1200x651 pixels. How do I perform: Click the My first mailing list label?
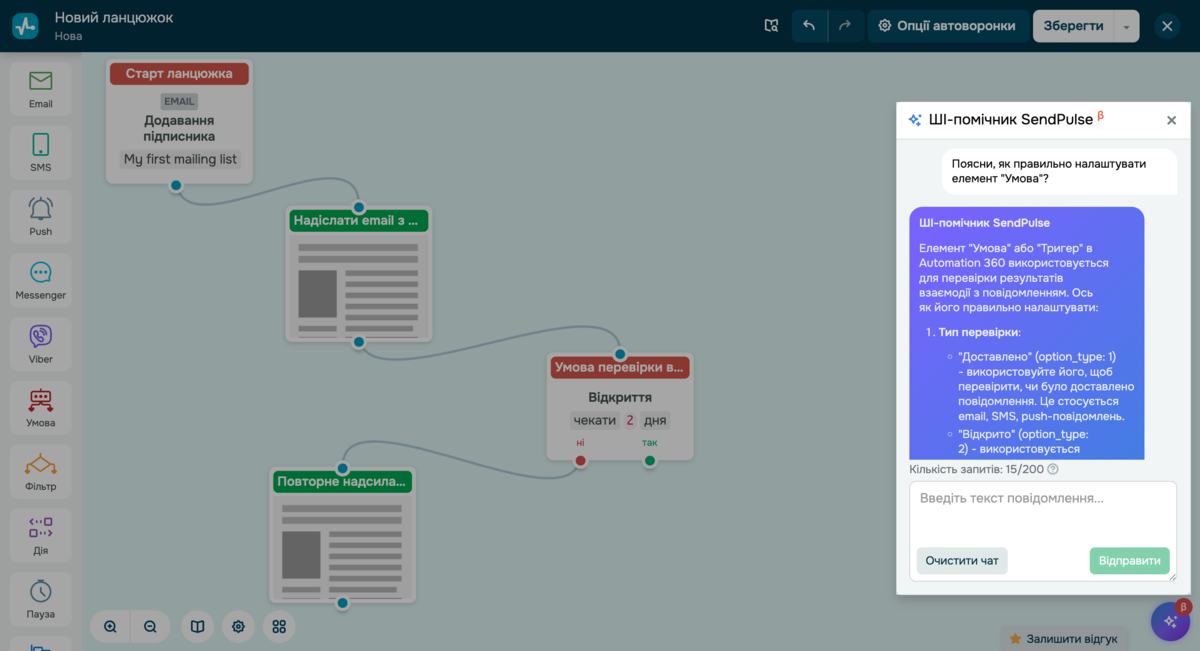180,159
